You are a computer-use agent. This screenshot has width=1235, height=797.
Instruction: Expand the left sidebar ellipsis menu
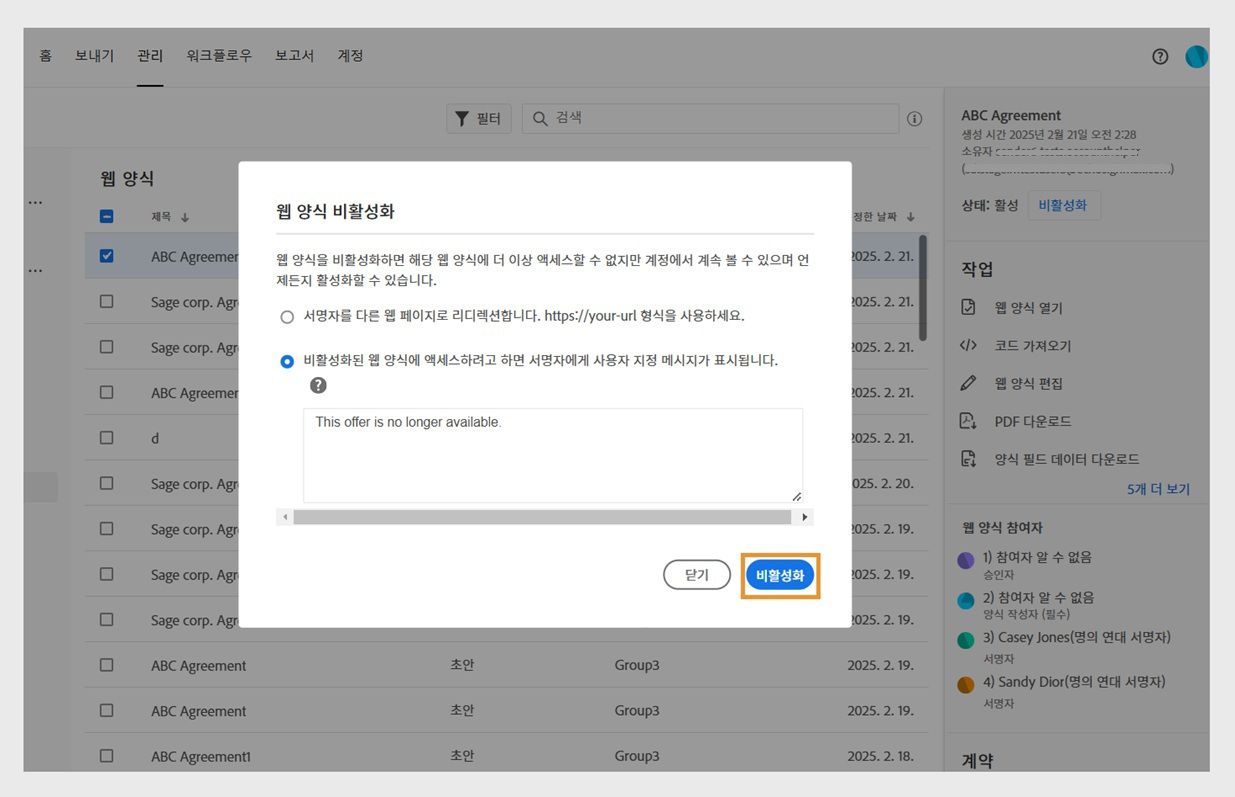35,201
